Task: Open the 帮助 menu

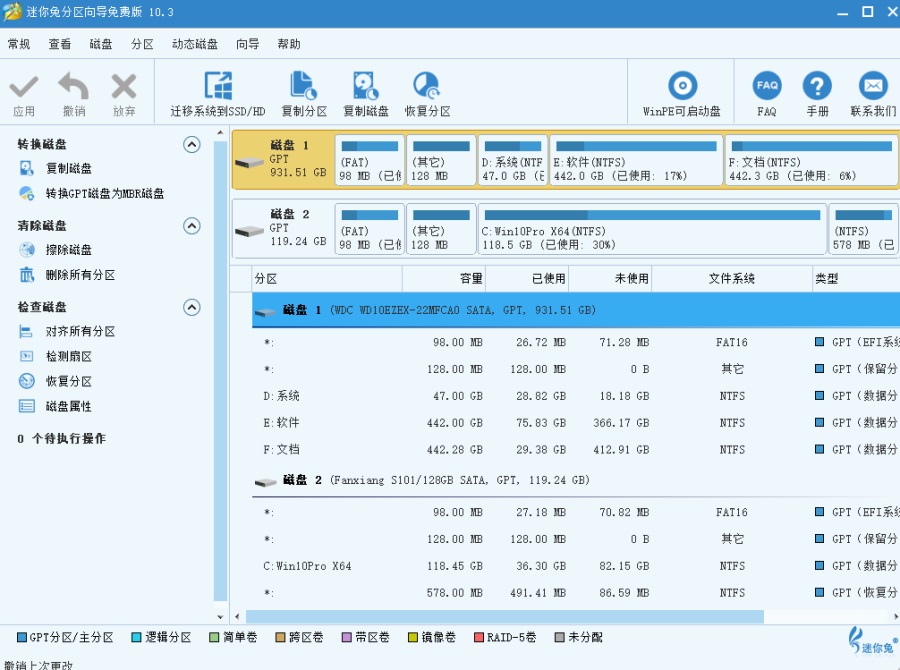Action: [x=289, y=44]
